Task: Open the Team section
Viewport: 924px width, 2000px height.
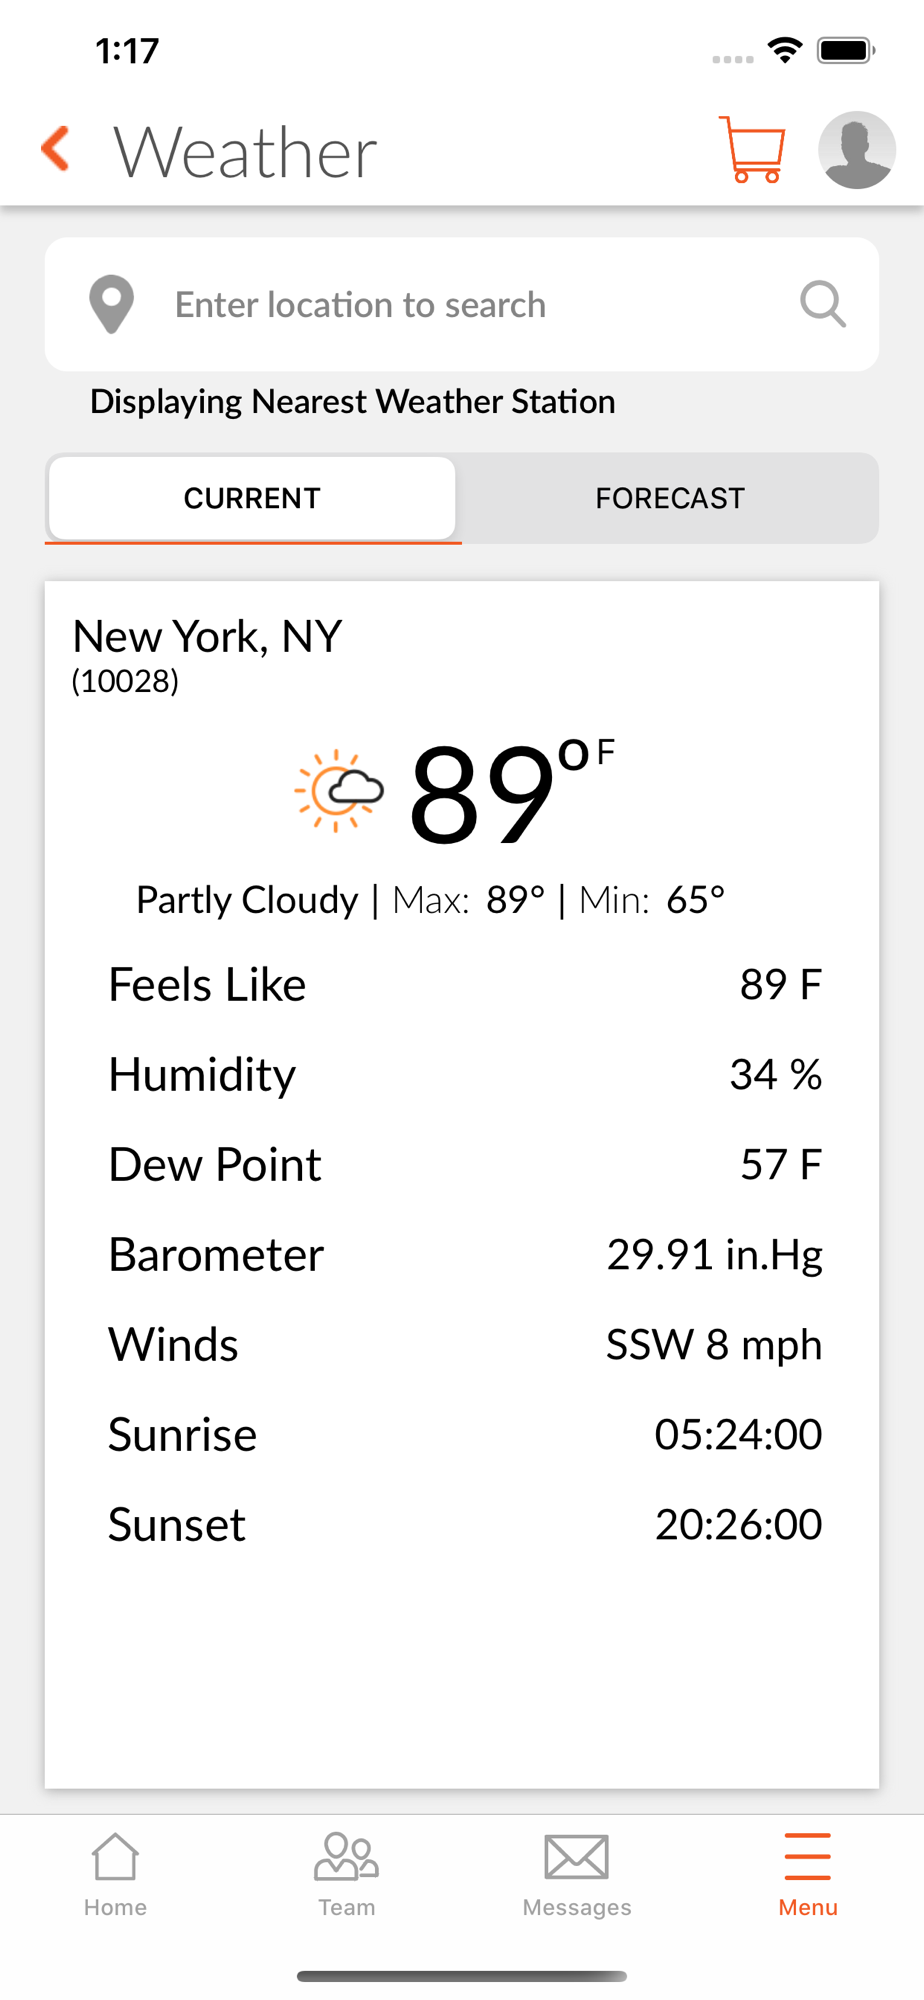Action: click(346, 1875)
